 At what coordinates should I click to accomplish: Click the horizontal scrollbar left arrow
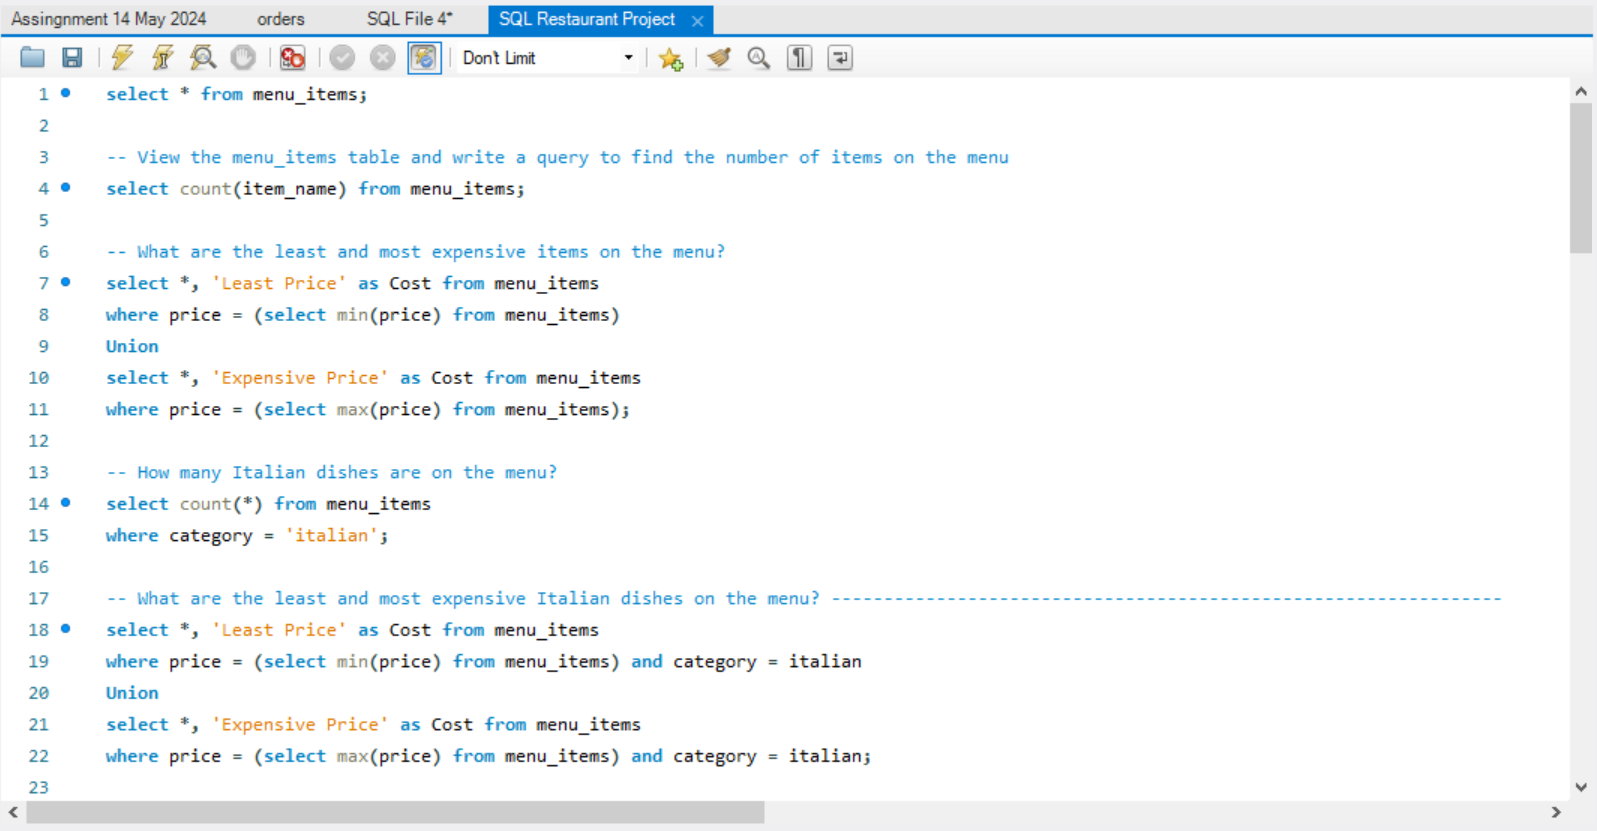(13, 812)
